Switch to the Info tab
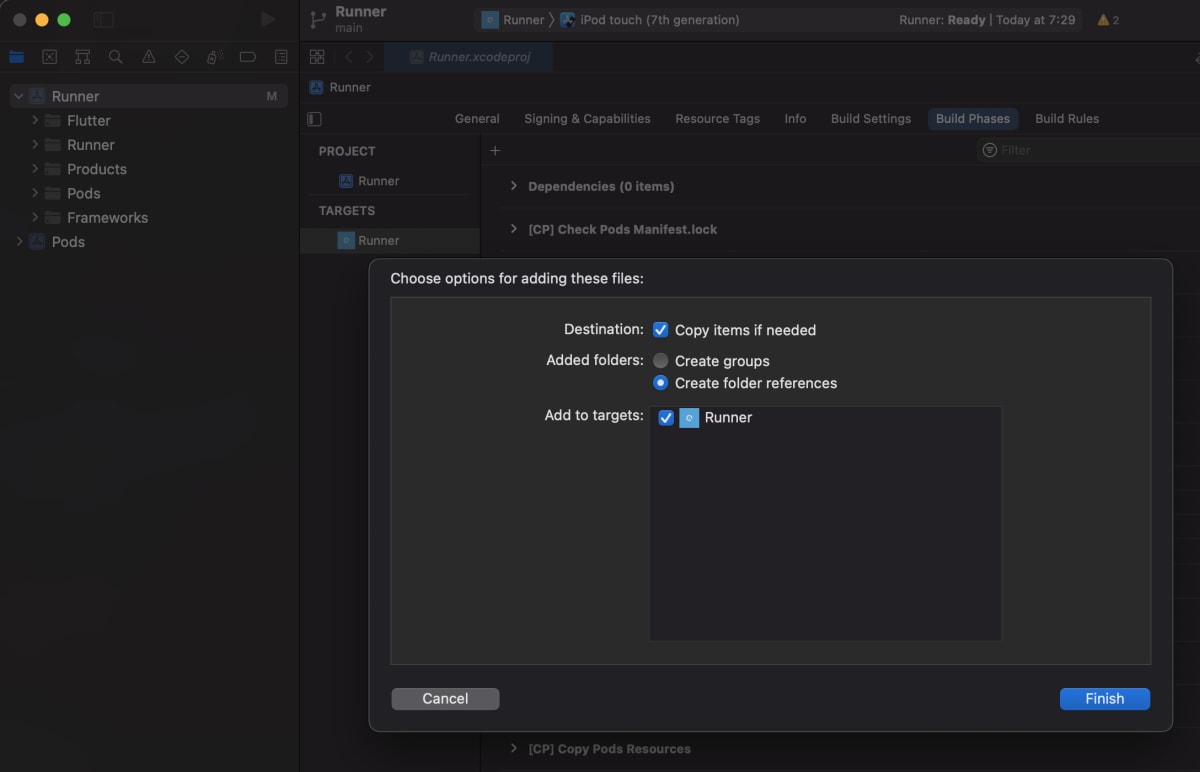The image size is (1200, 772). click(795, 118)
